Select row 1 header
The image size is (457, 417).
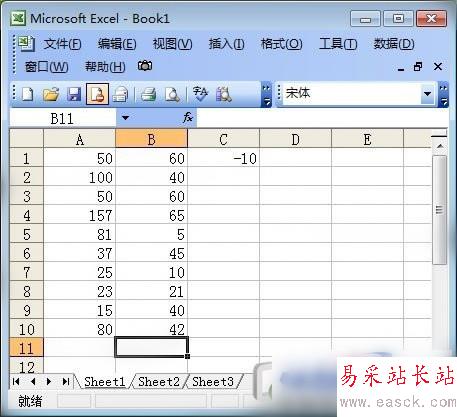tap(27, 158)
